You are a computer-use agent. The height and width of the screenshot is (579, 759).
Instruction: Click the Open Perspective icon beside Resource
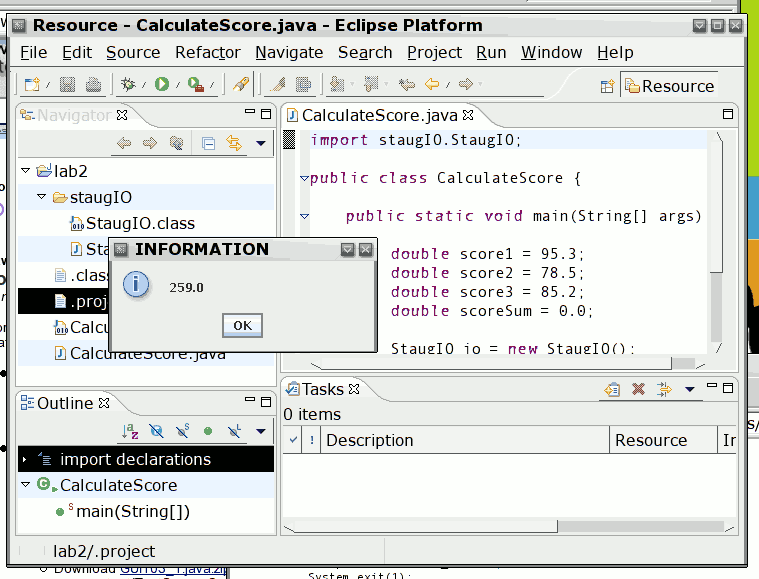tap(606, 86)
